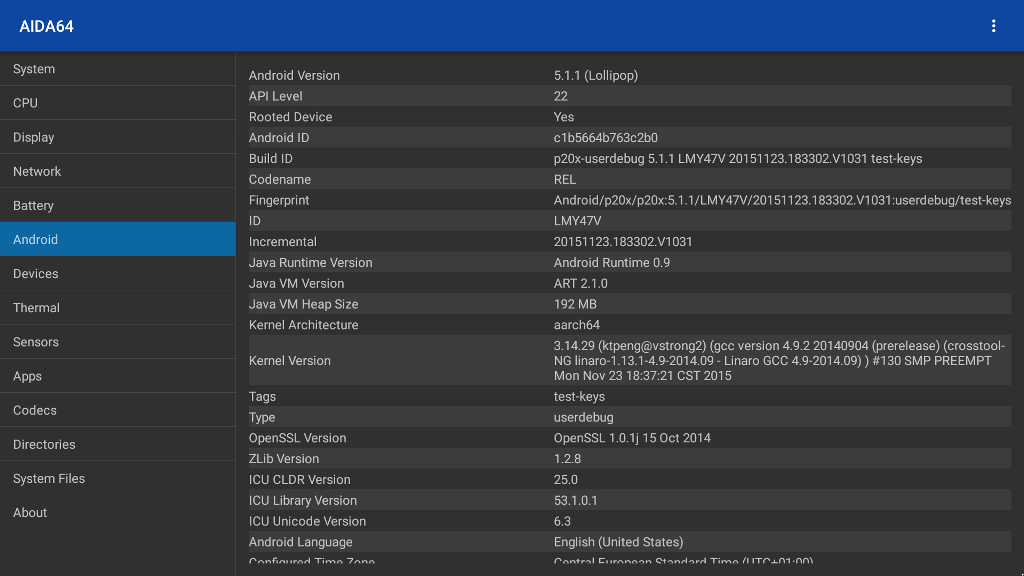Click the API Level value 22
This screenshot has height=576, width=1024.
point(560,96)
